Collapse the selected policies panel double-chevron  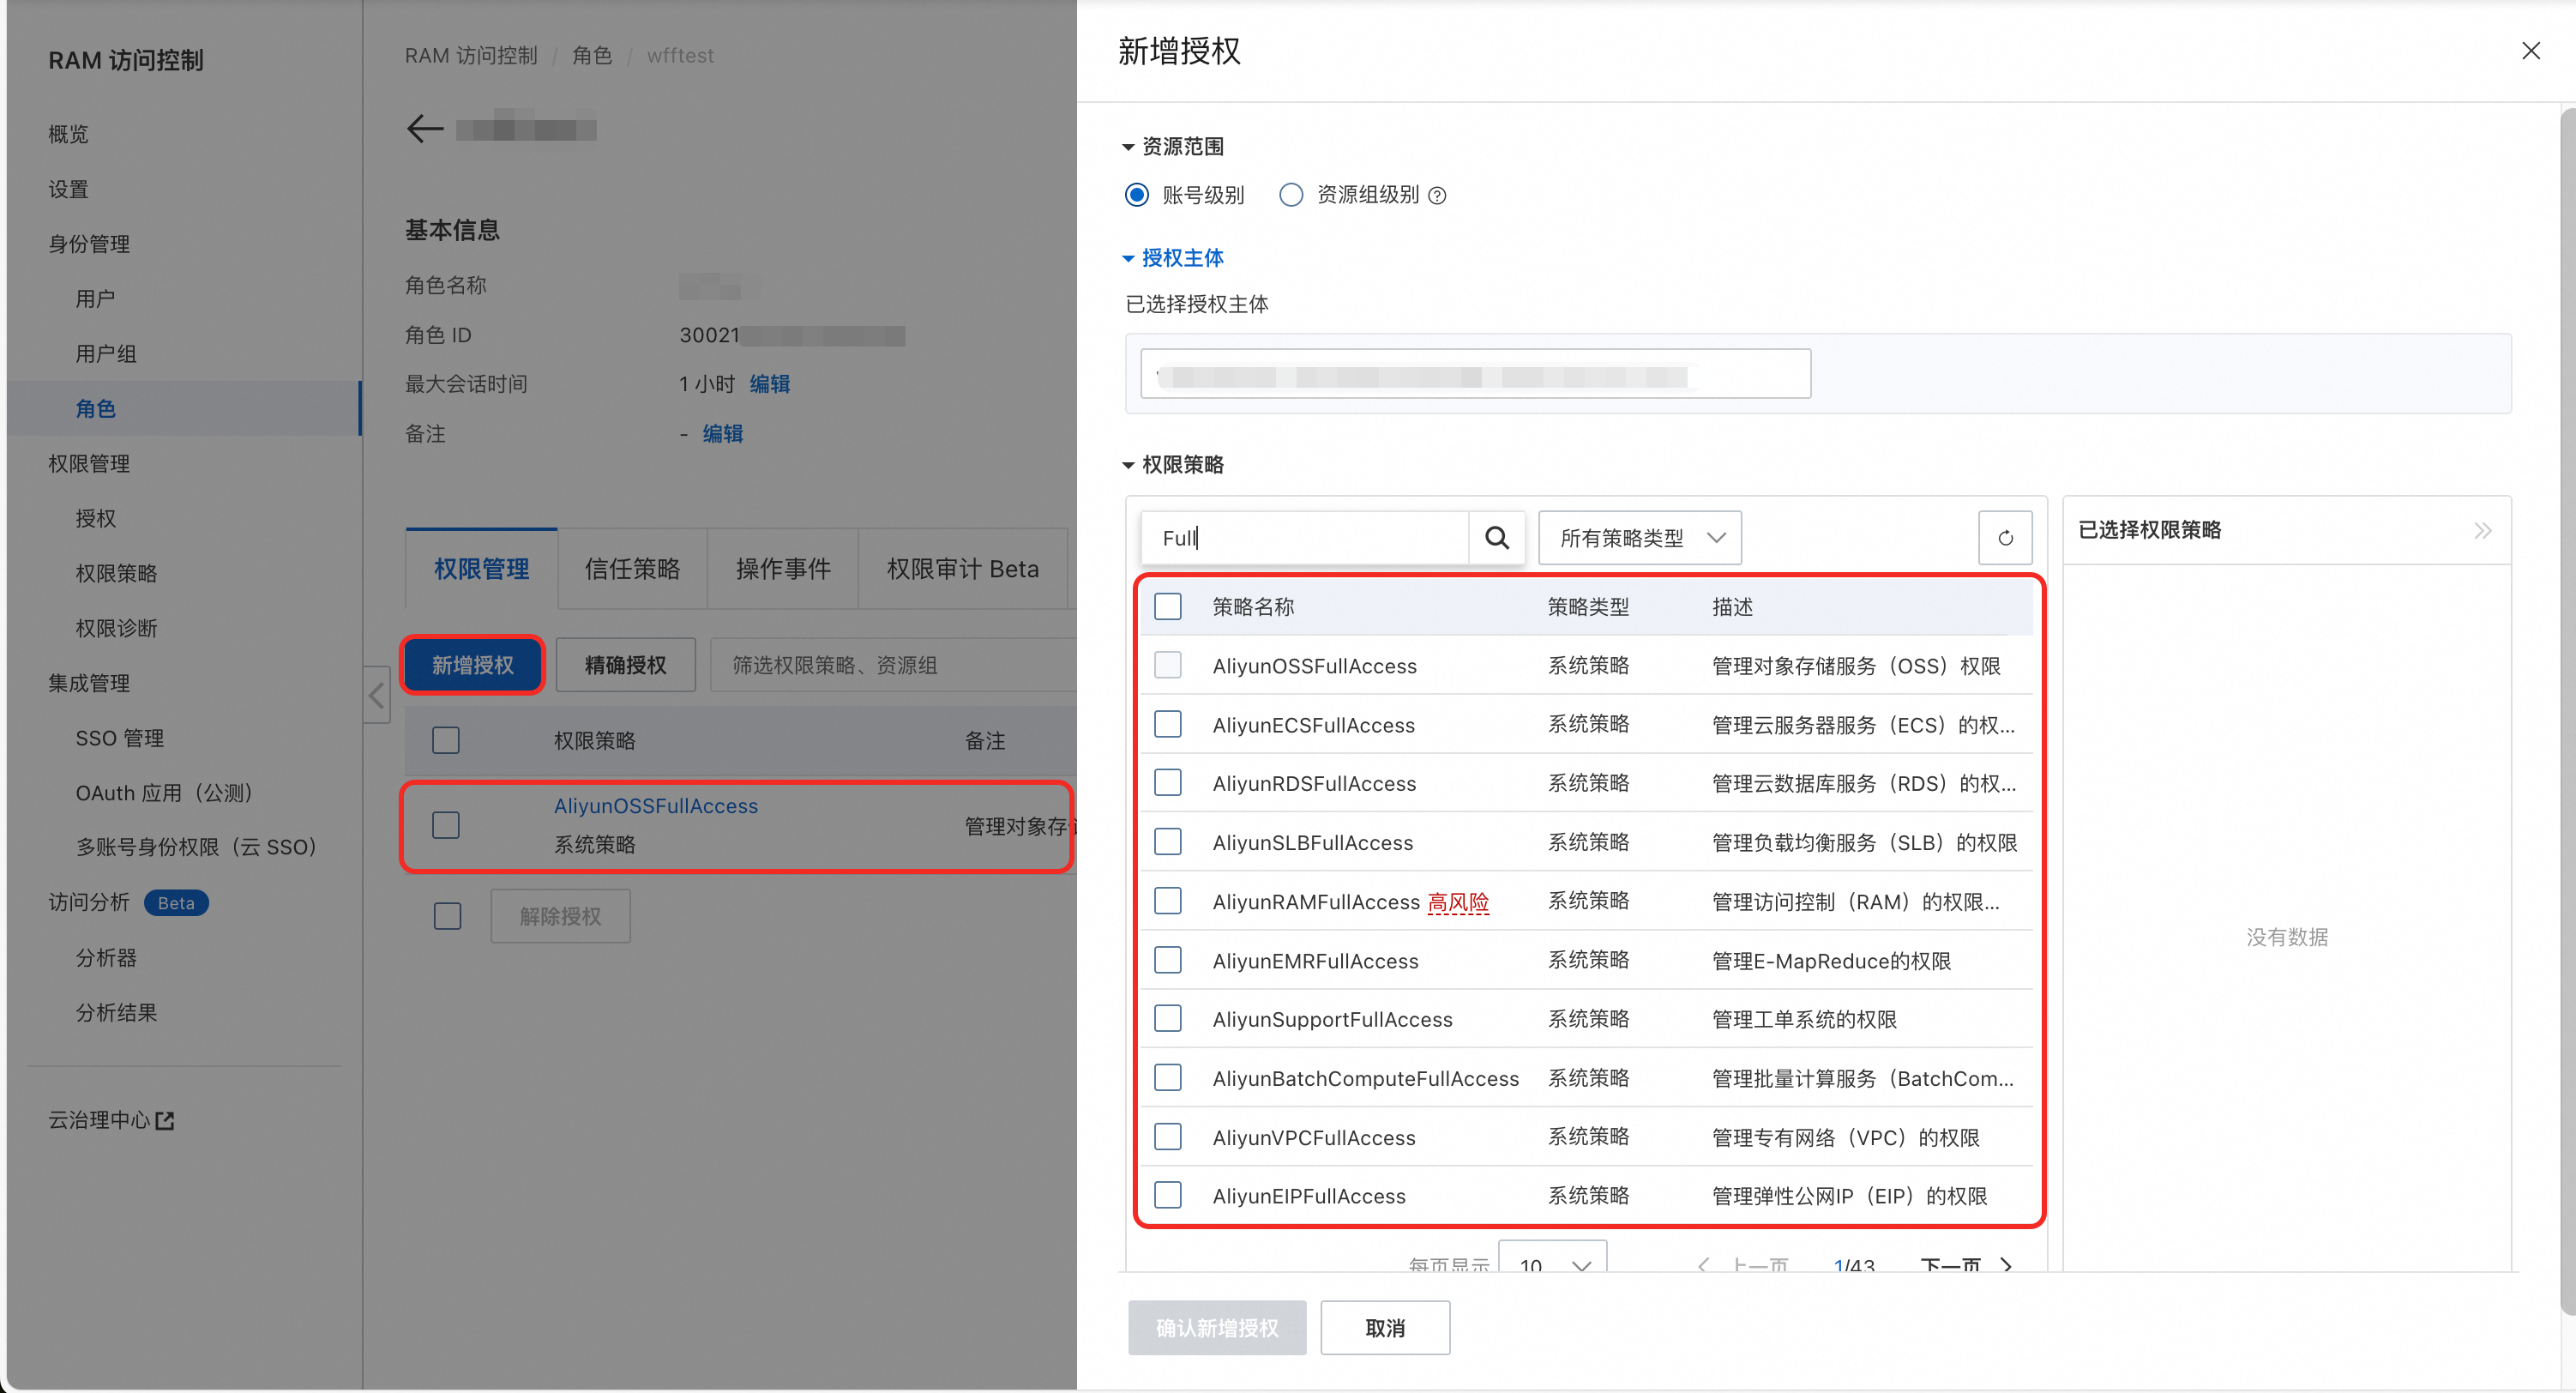2482,530
